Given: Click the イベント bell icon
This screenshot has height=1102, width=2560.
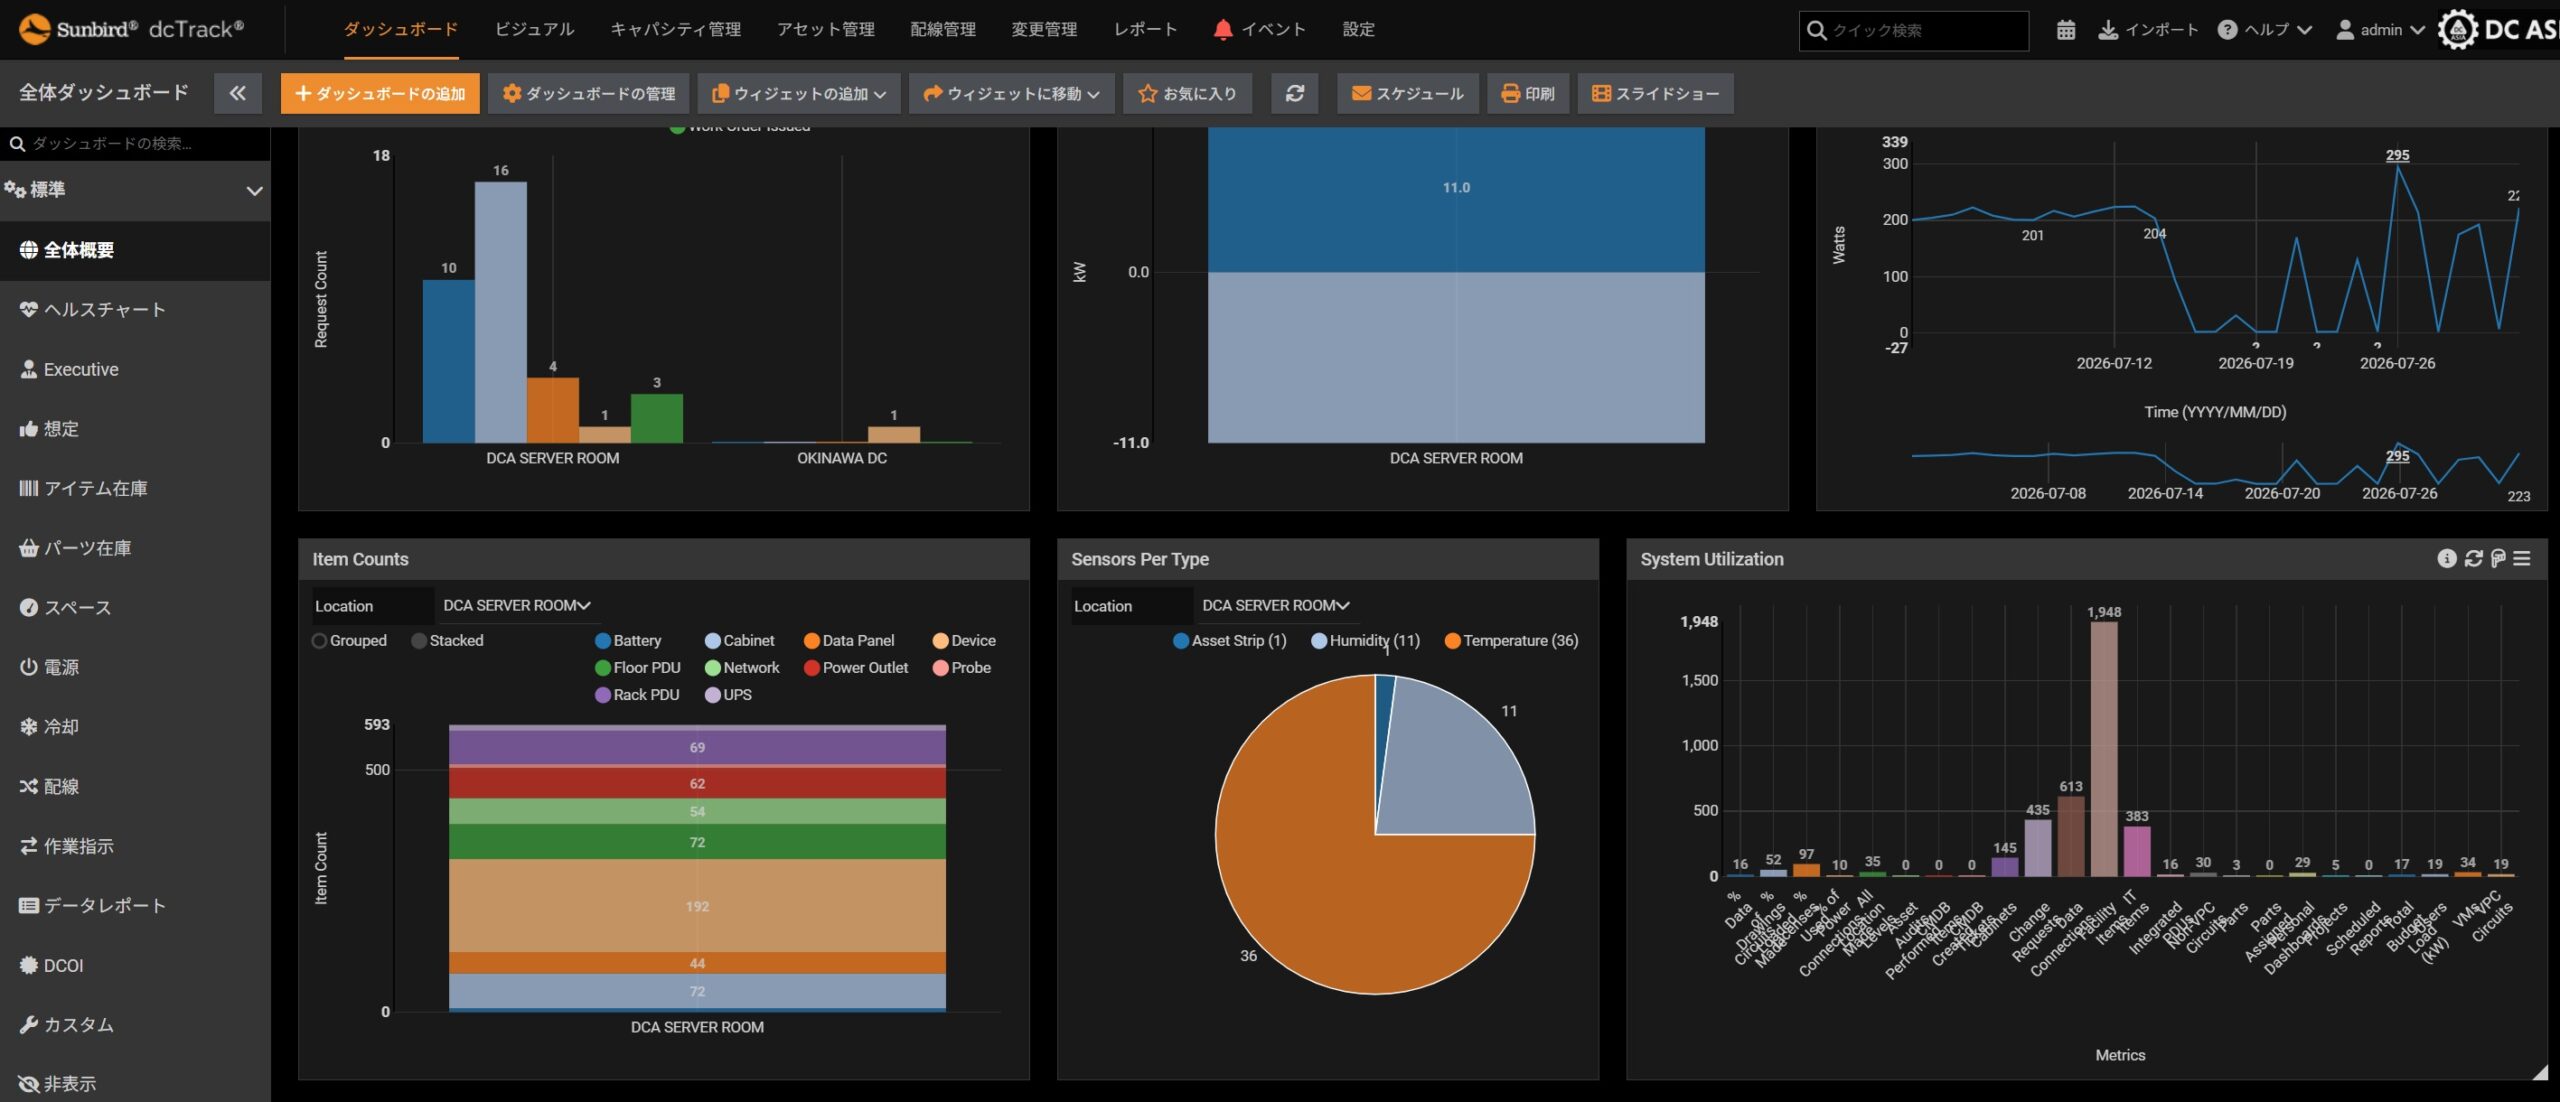Looking at the screenshot, I should click(x=1222, y=30).
